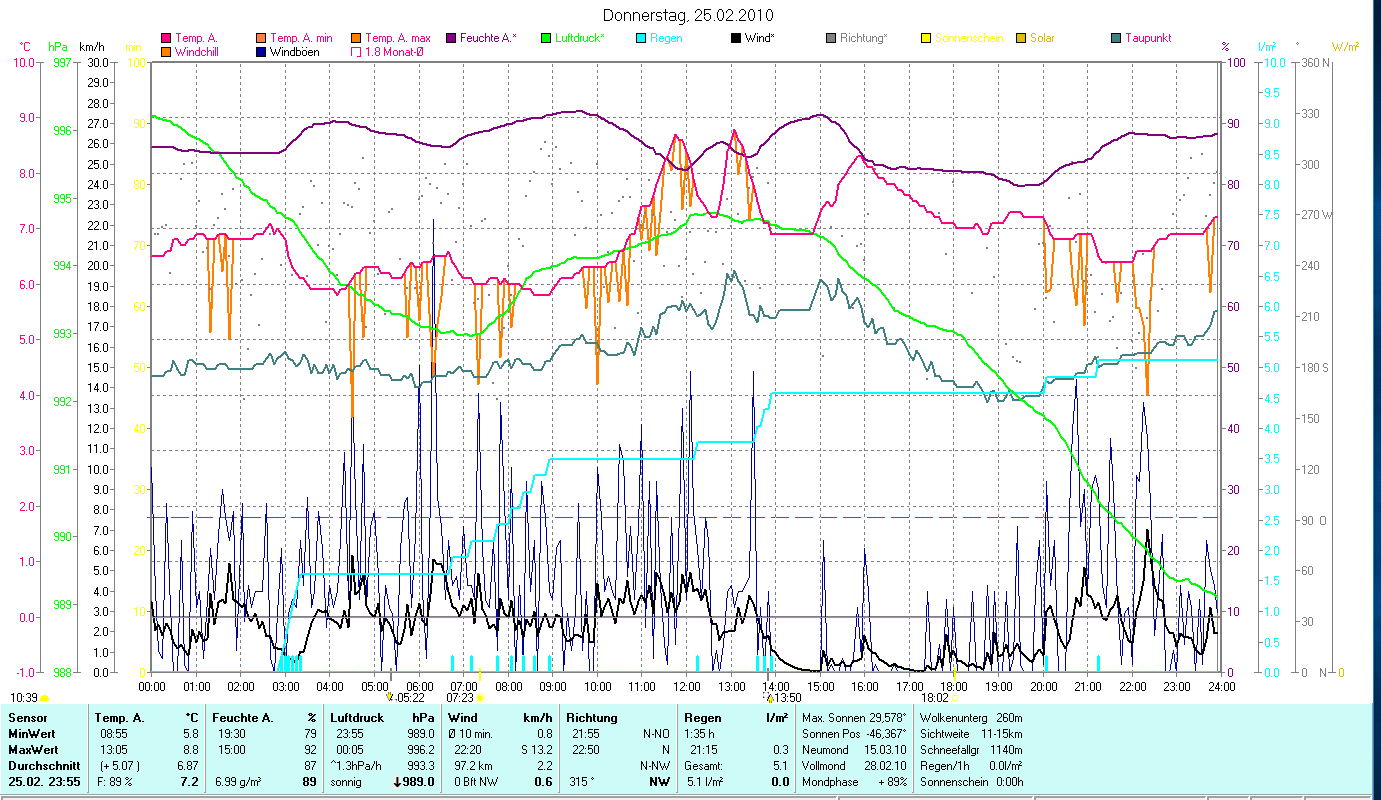The image size is (1381, 800).
Task: Click the sunrise marker at 07:23
Action: [x=480, y=697]
